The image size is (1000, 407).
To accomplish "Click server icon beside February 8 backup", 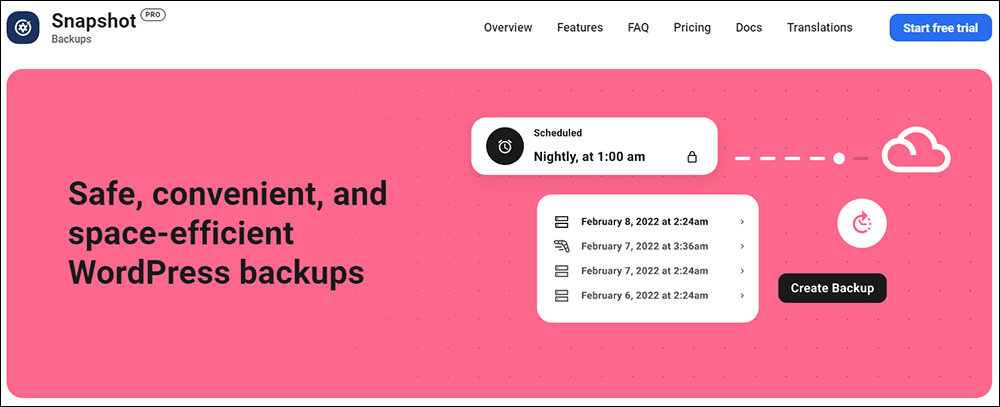I will [x=561, y=222].
